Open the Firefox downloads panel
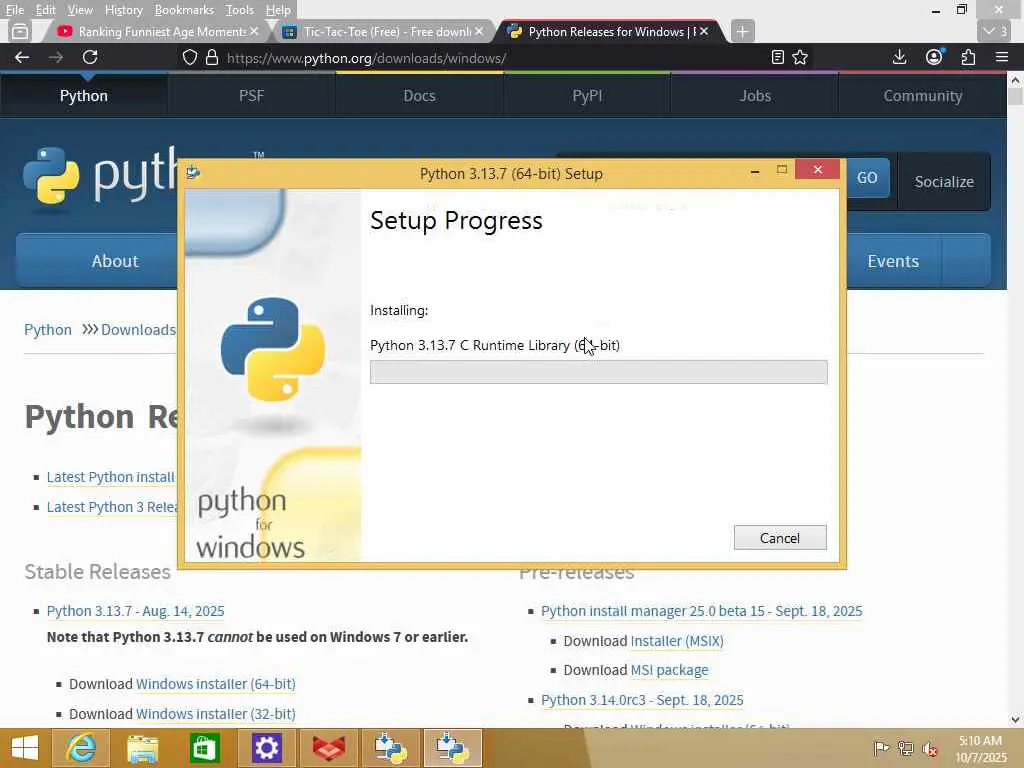 (x=899, y=57)
